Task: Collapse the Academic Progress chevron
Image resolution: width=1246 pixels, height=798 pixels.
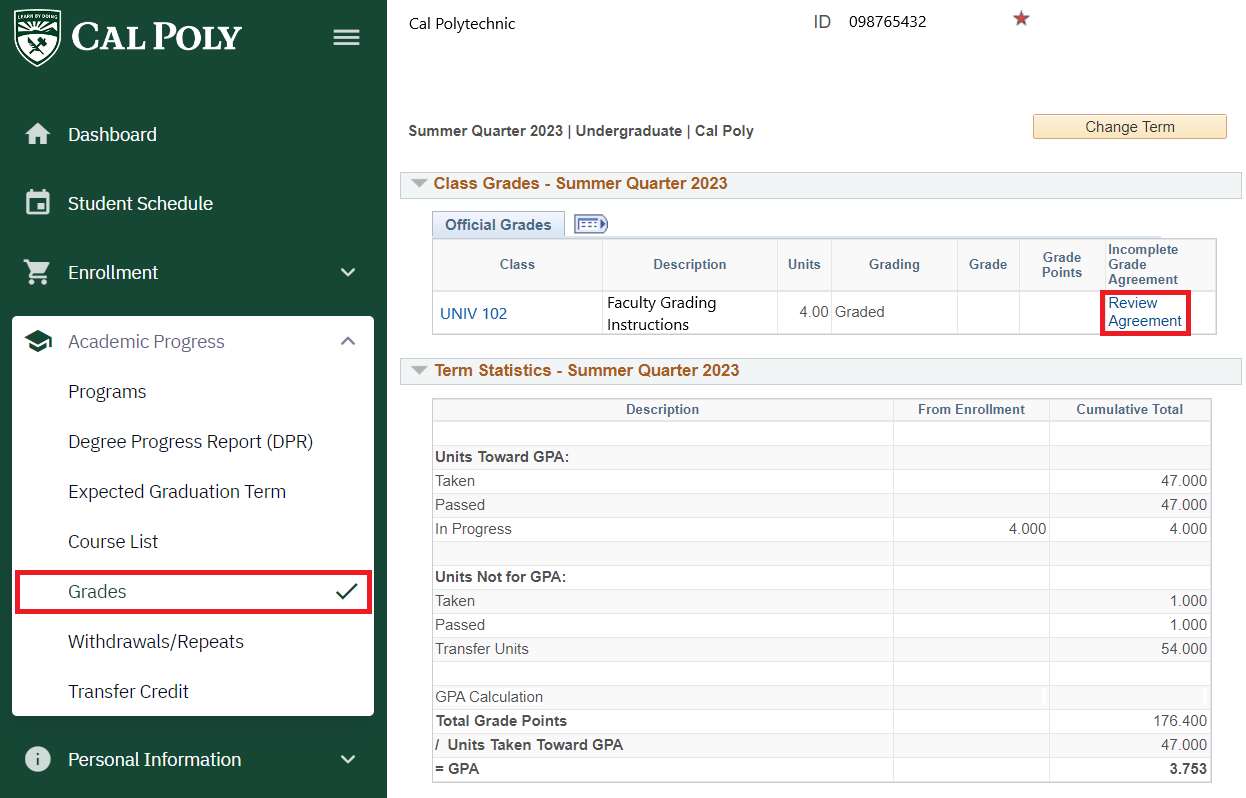Action: point(348,341)
